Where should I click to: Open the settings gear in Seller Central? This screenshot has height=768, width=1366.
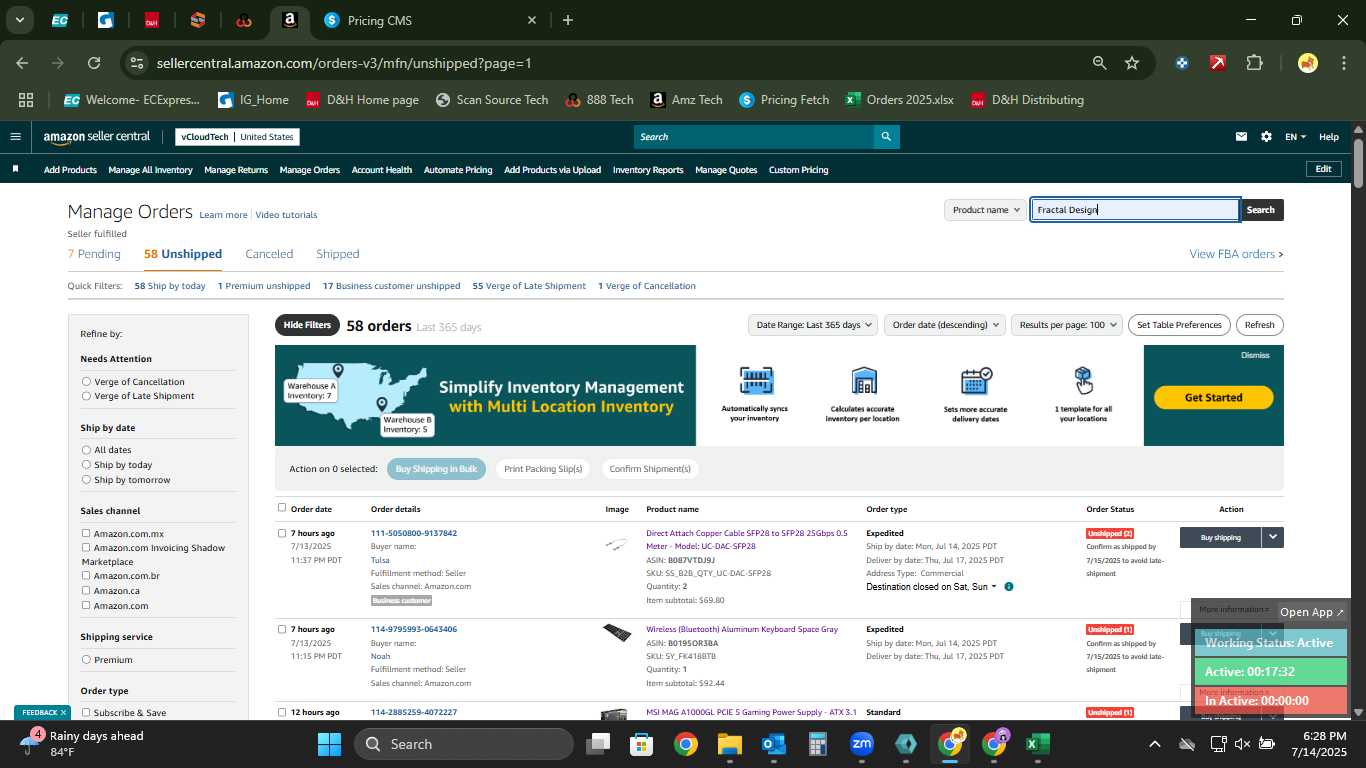click(x=1266, y=137)
